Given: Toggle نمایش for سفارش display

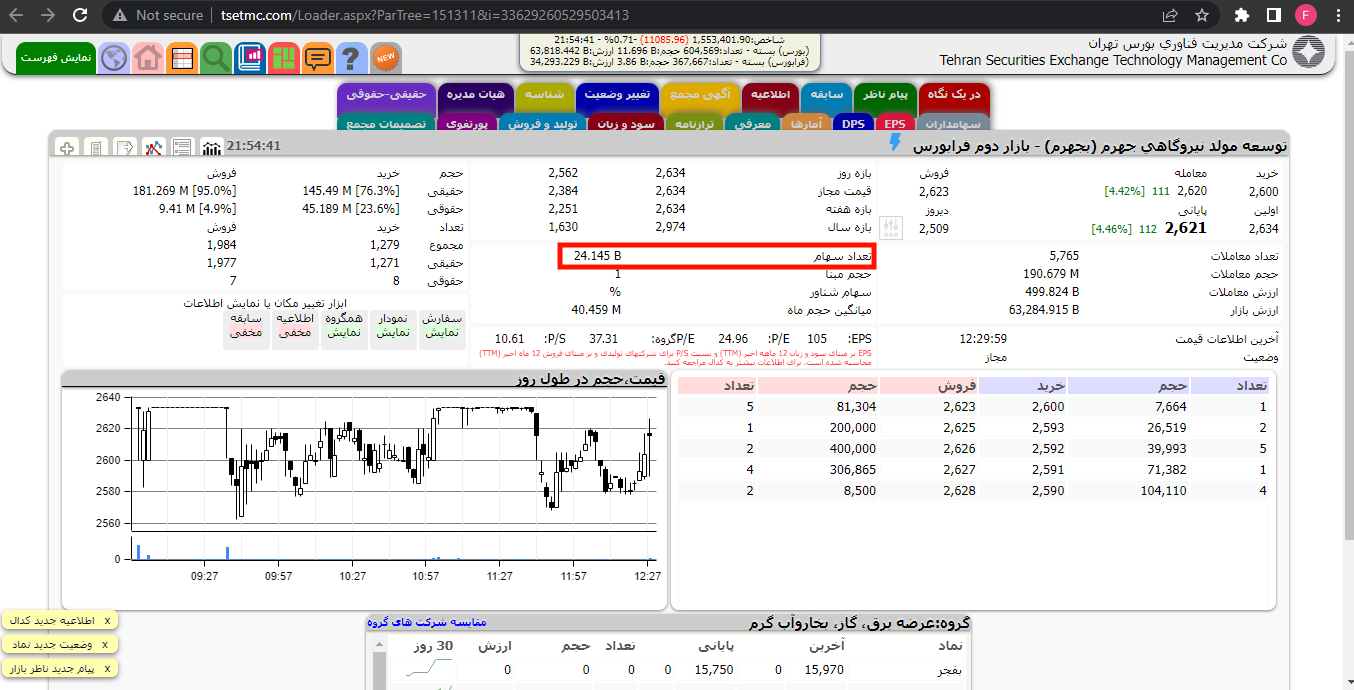Looking at the screenshot, I should (443, 331).
